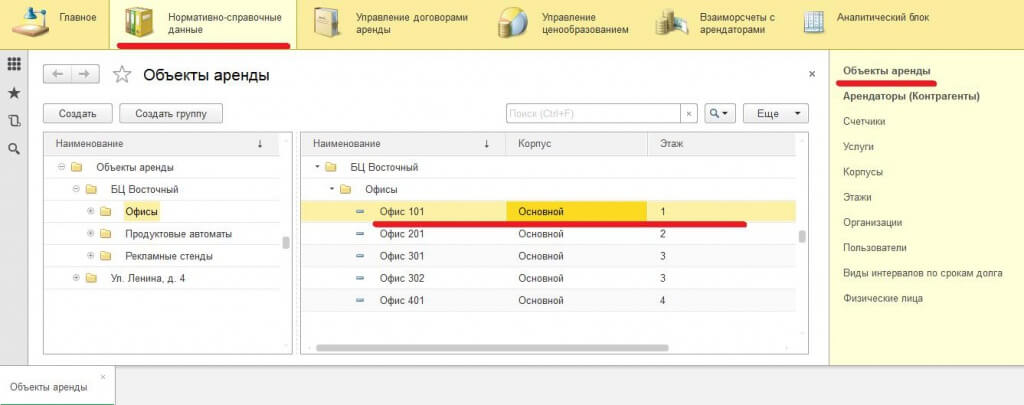The image size is (1024, 405).
Task: Go forward with the right arrow button
Action: coord(85,74)
